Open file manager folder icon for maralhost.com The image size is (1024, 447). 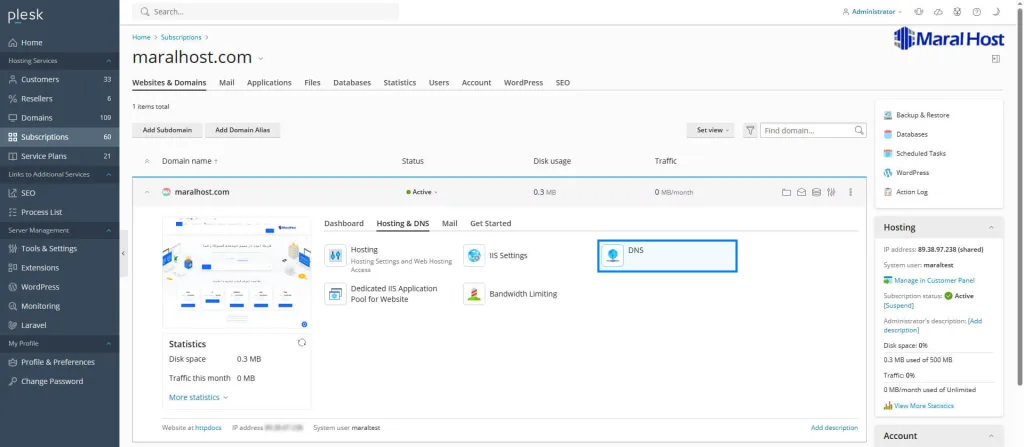[x=786, y=192]
